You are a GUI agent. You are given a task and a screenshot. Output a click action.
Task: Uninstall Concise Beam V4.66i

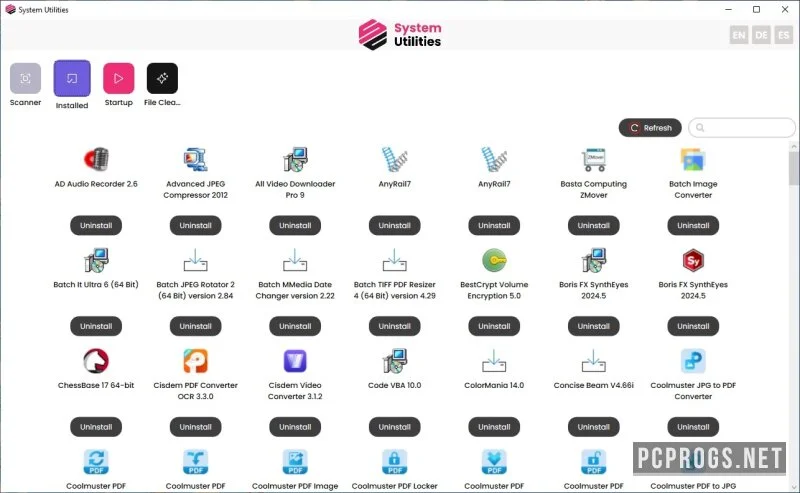click(x=593, y=427)
